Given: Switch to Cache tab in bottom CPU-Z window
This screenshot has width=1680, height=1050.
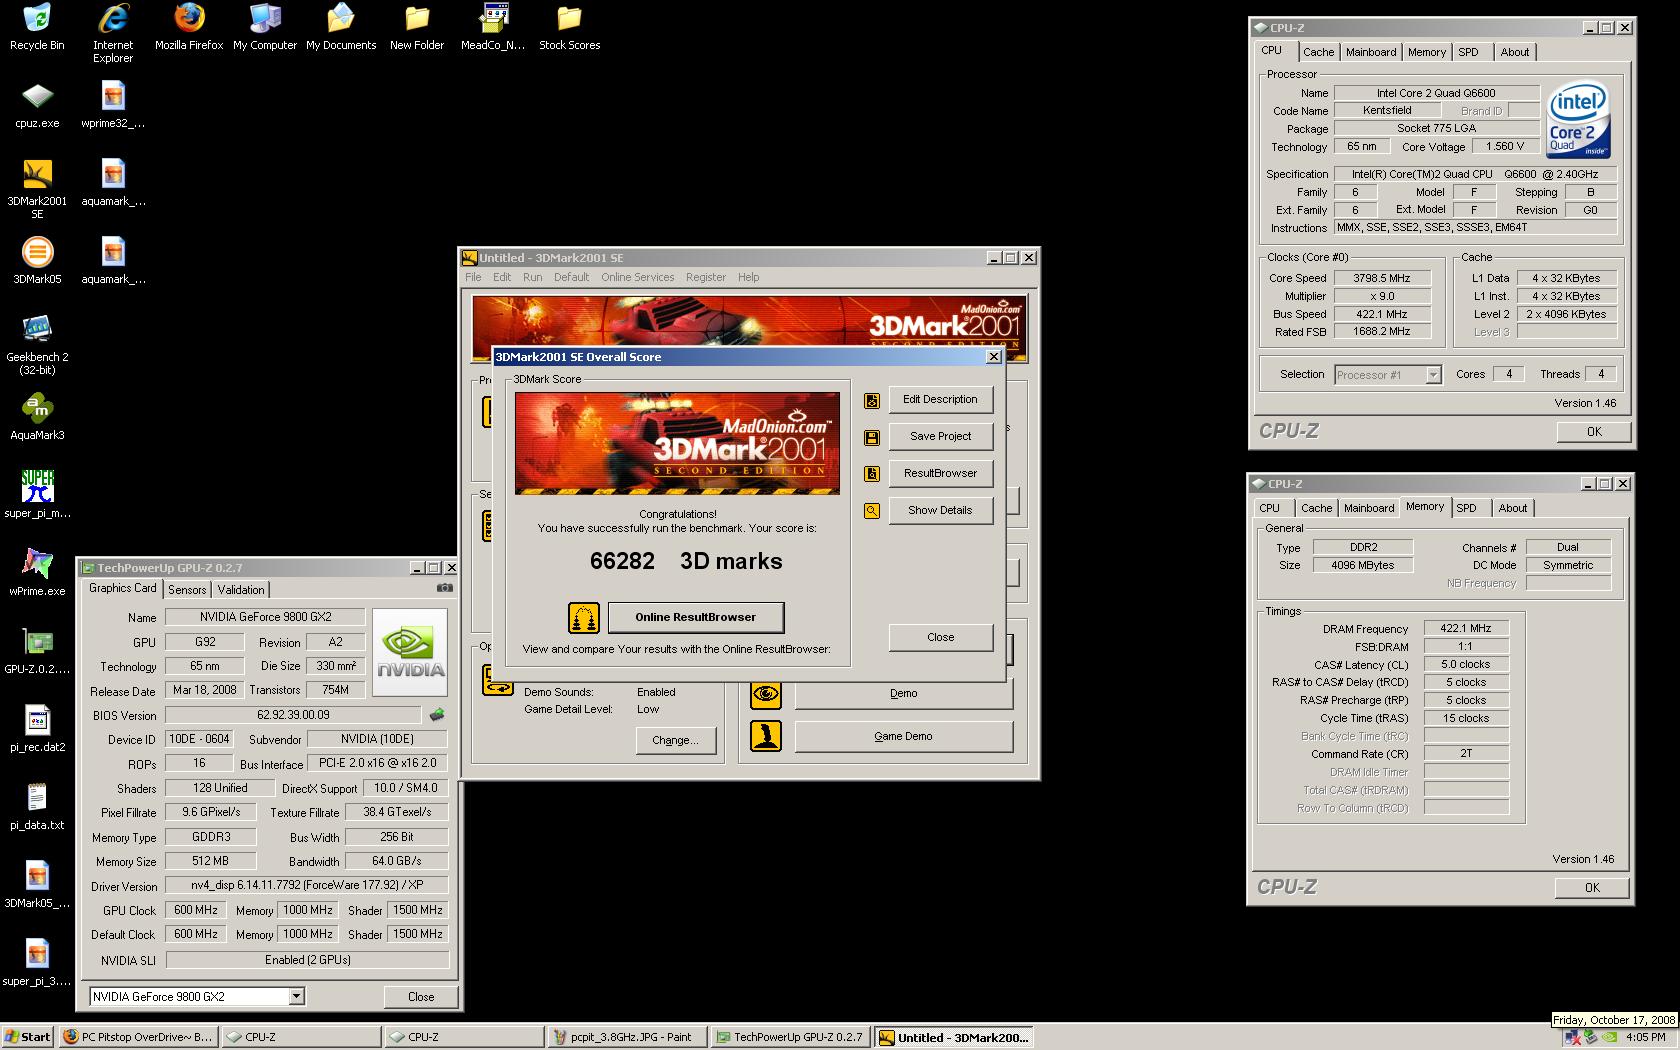Looking at the screenshot, I should click(x=1316, y=508).
